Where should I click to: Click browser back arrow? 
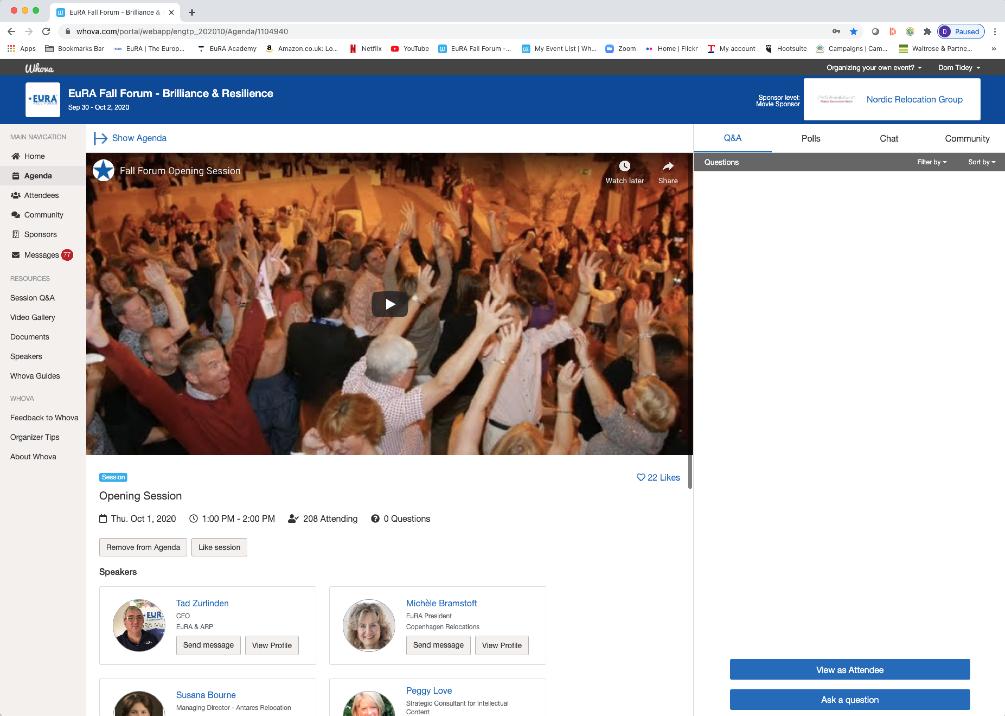pos(12,31)
